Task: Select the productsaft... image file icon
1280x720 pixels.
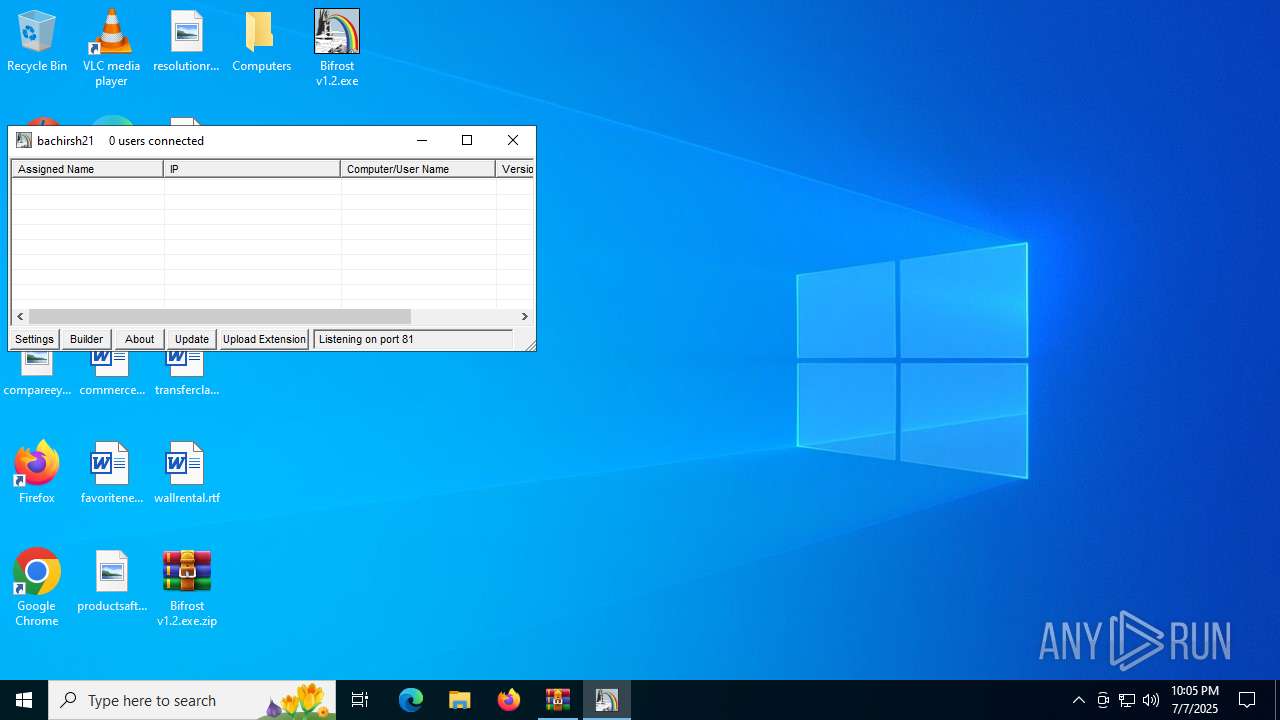Action: (x=112, y=581)
